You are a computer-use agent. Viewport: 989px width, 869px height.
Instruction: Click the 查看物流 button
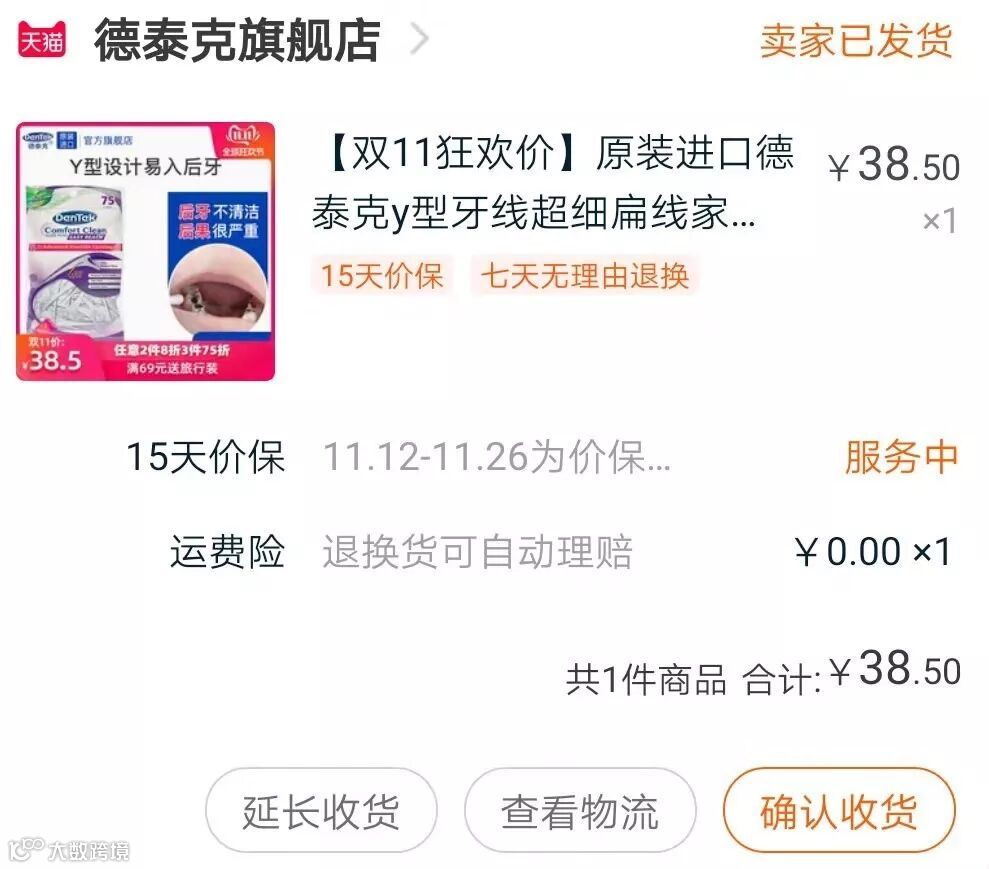pos(580,810)
